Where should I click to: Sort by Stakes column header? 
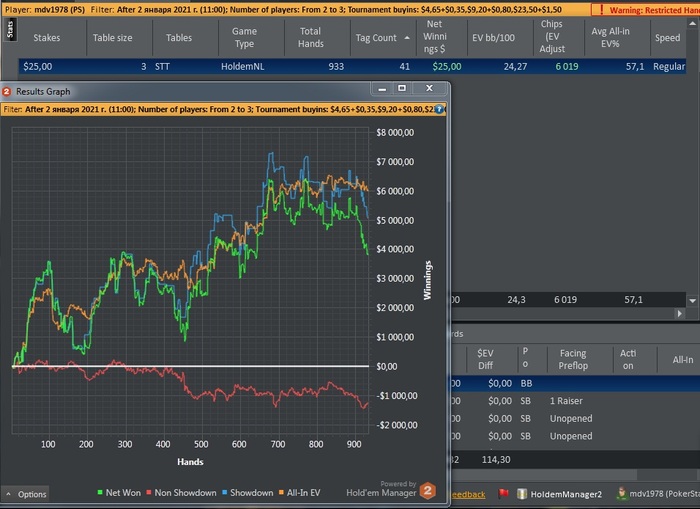point(46,38)
